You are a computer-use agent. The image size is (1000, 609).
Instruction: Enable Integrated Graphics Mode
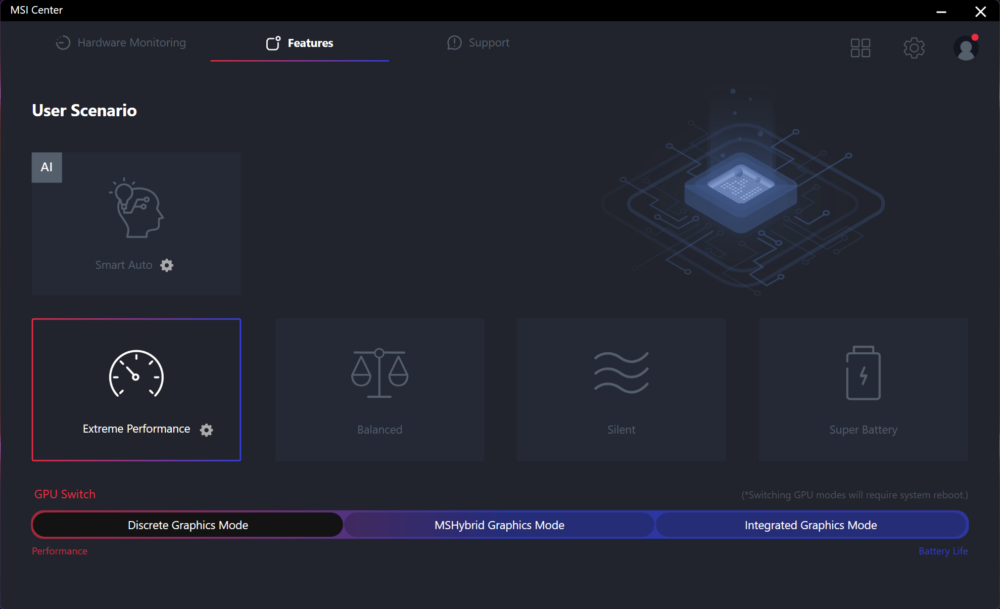(810, 525)
